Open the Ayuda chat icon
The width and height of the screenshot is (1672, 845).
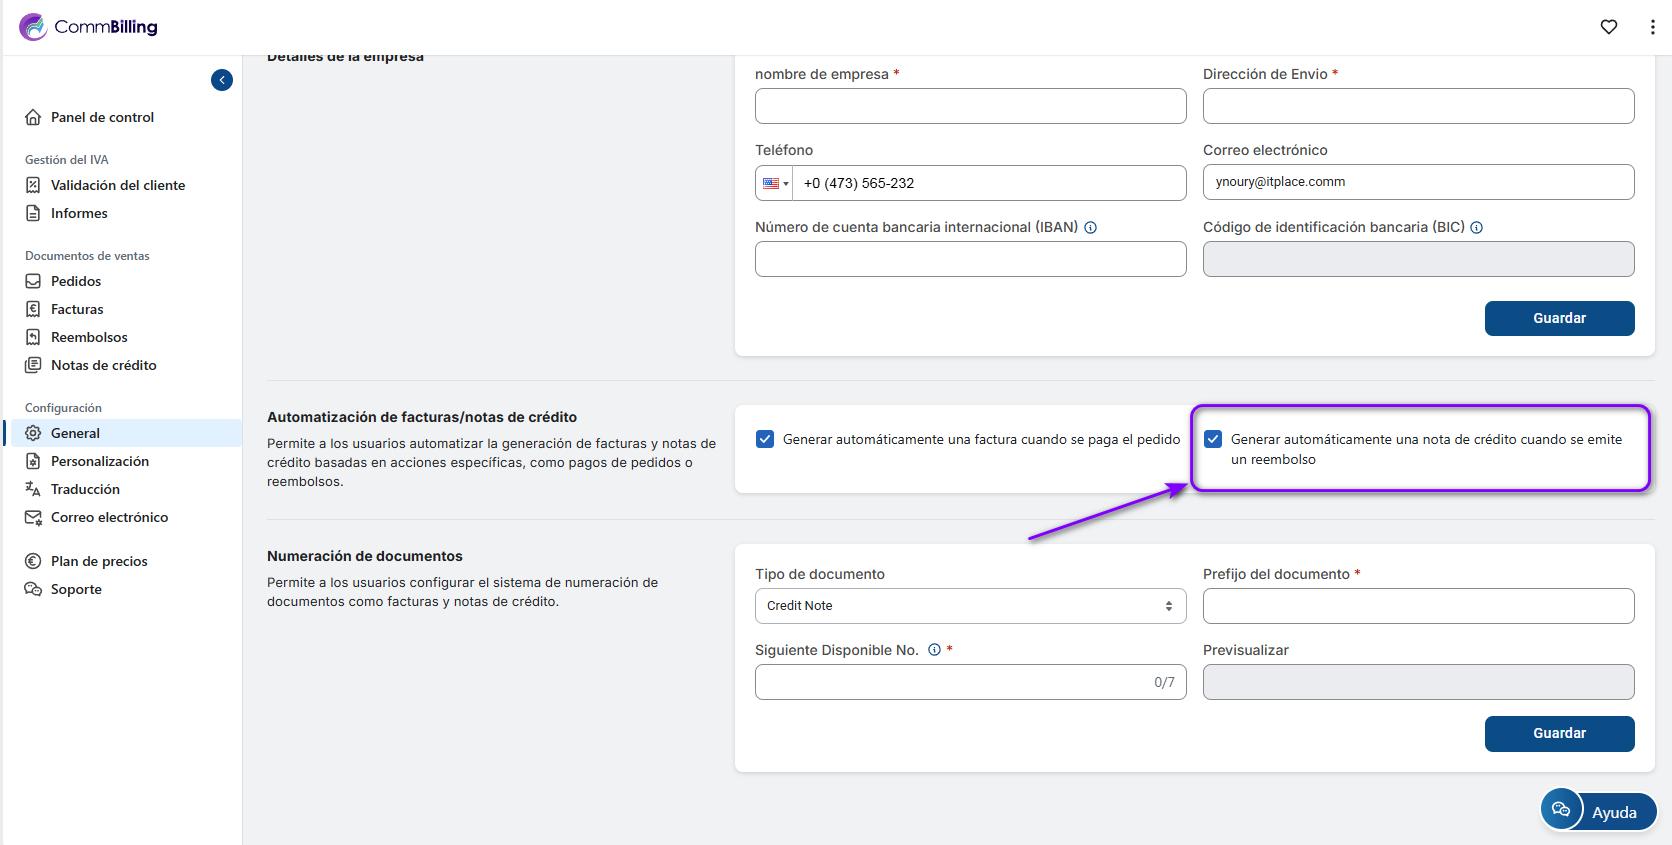(x=1561, y=810)
